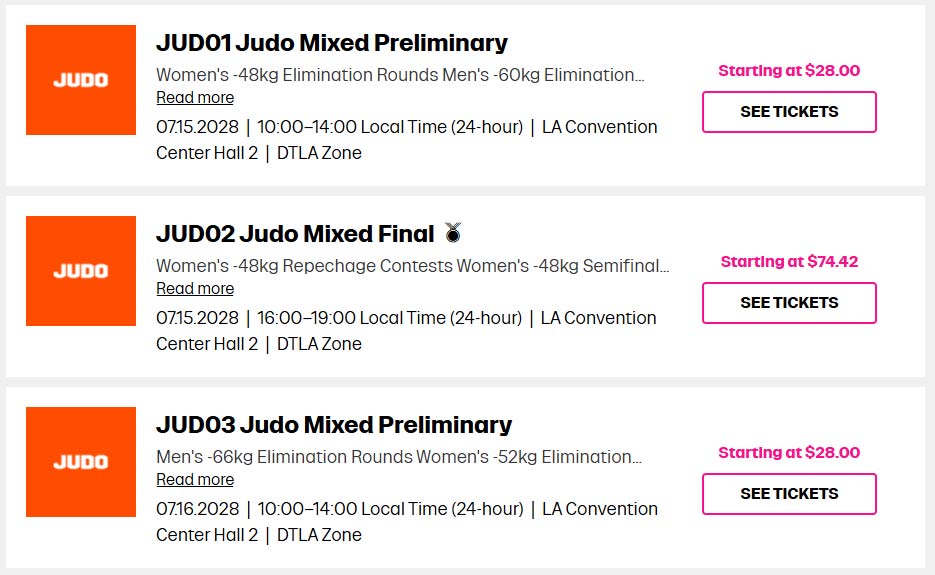The image size is (935, 575).
Task: Click the JUD01 orange Judo logo thumbnail
Action: point(81,80)
